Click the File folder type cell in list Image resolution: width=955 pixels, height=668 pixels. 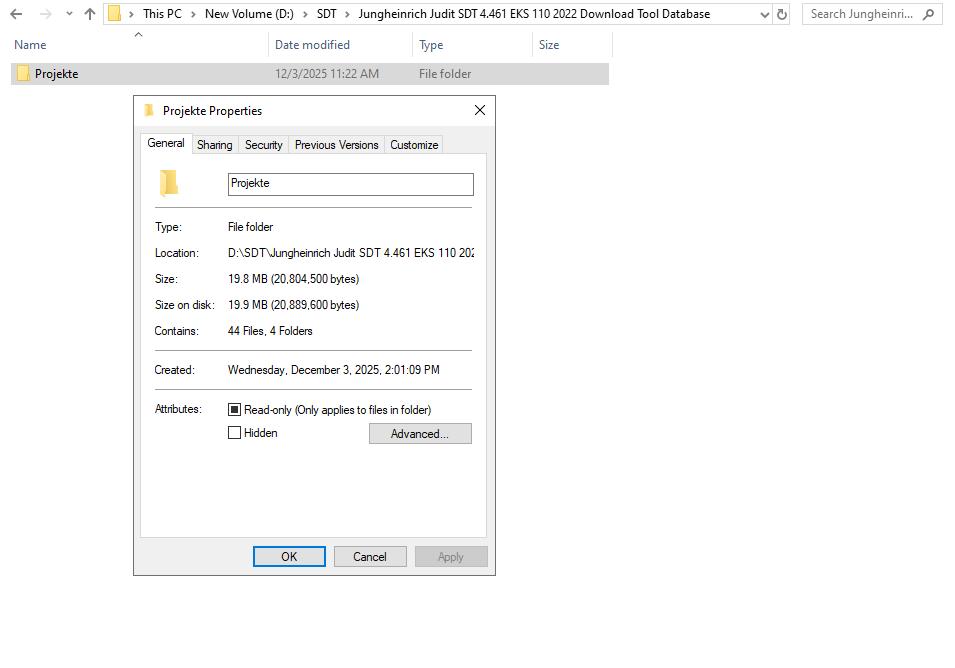pyautogui.click(x=445, y=74)
